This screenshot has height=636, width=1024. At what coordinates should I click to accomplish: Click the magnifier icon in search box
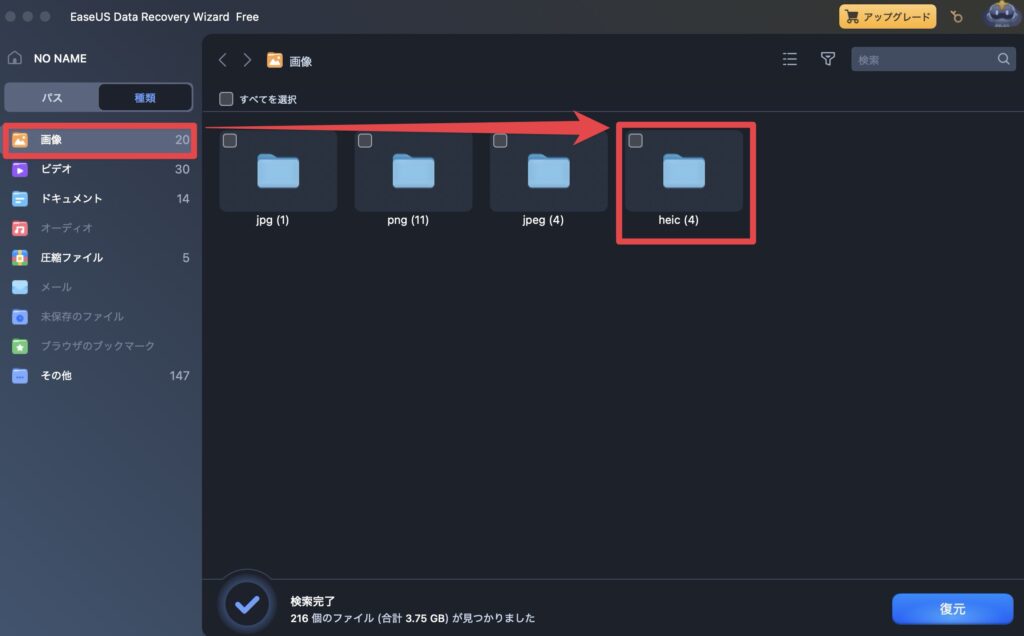point(1004,60)
